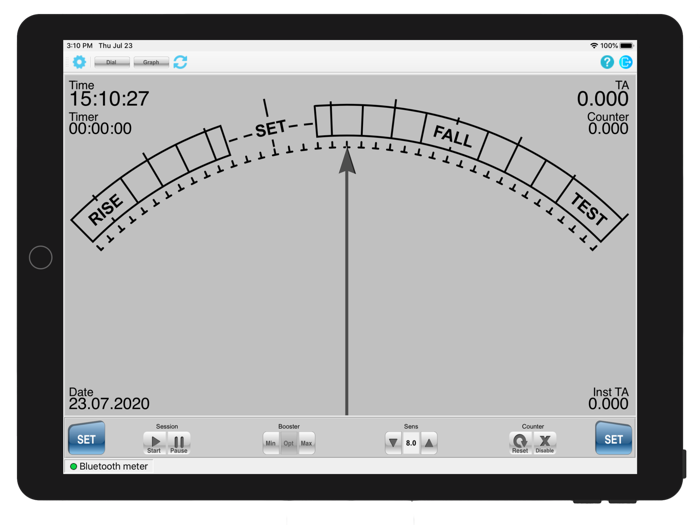The width and height of the screenshot is (700, 525).
Task: Pause the session
Action: click(x=179, y=443)
